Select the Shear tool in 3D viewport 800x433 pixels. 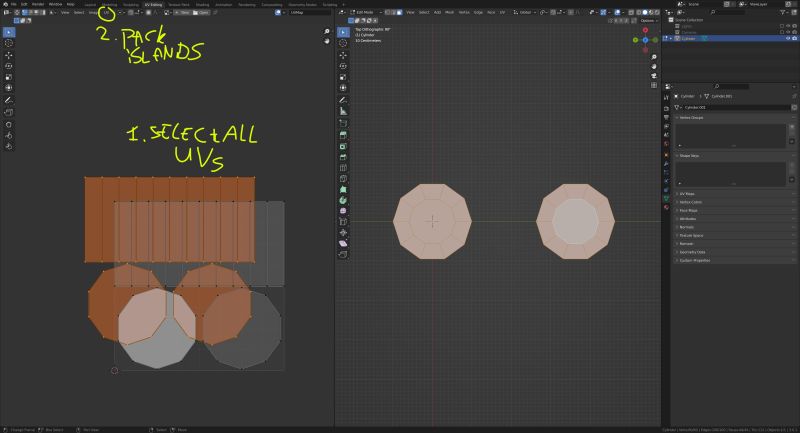click(x=343, y=243)
